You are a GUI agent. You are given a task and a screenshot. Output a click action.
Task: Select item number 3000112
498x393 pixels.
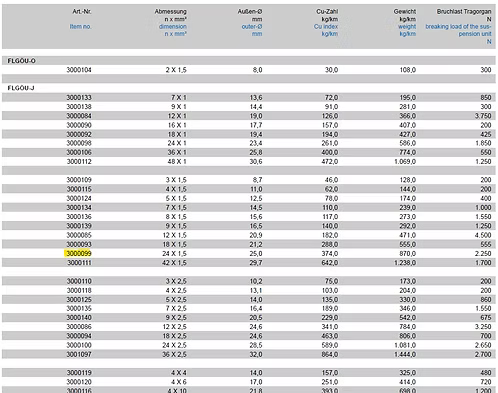click(x=79, y=162)
